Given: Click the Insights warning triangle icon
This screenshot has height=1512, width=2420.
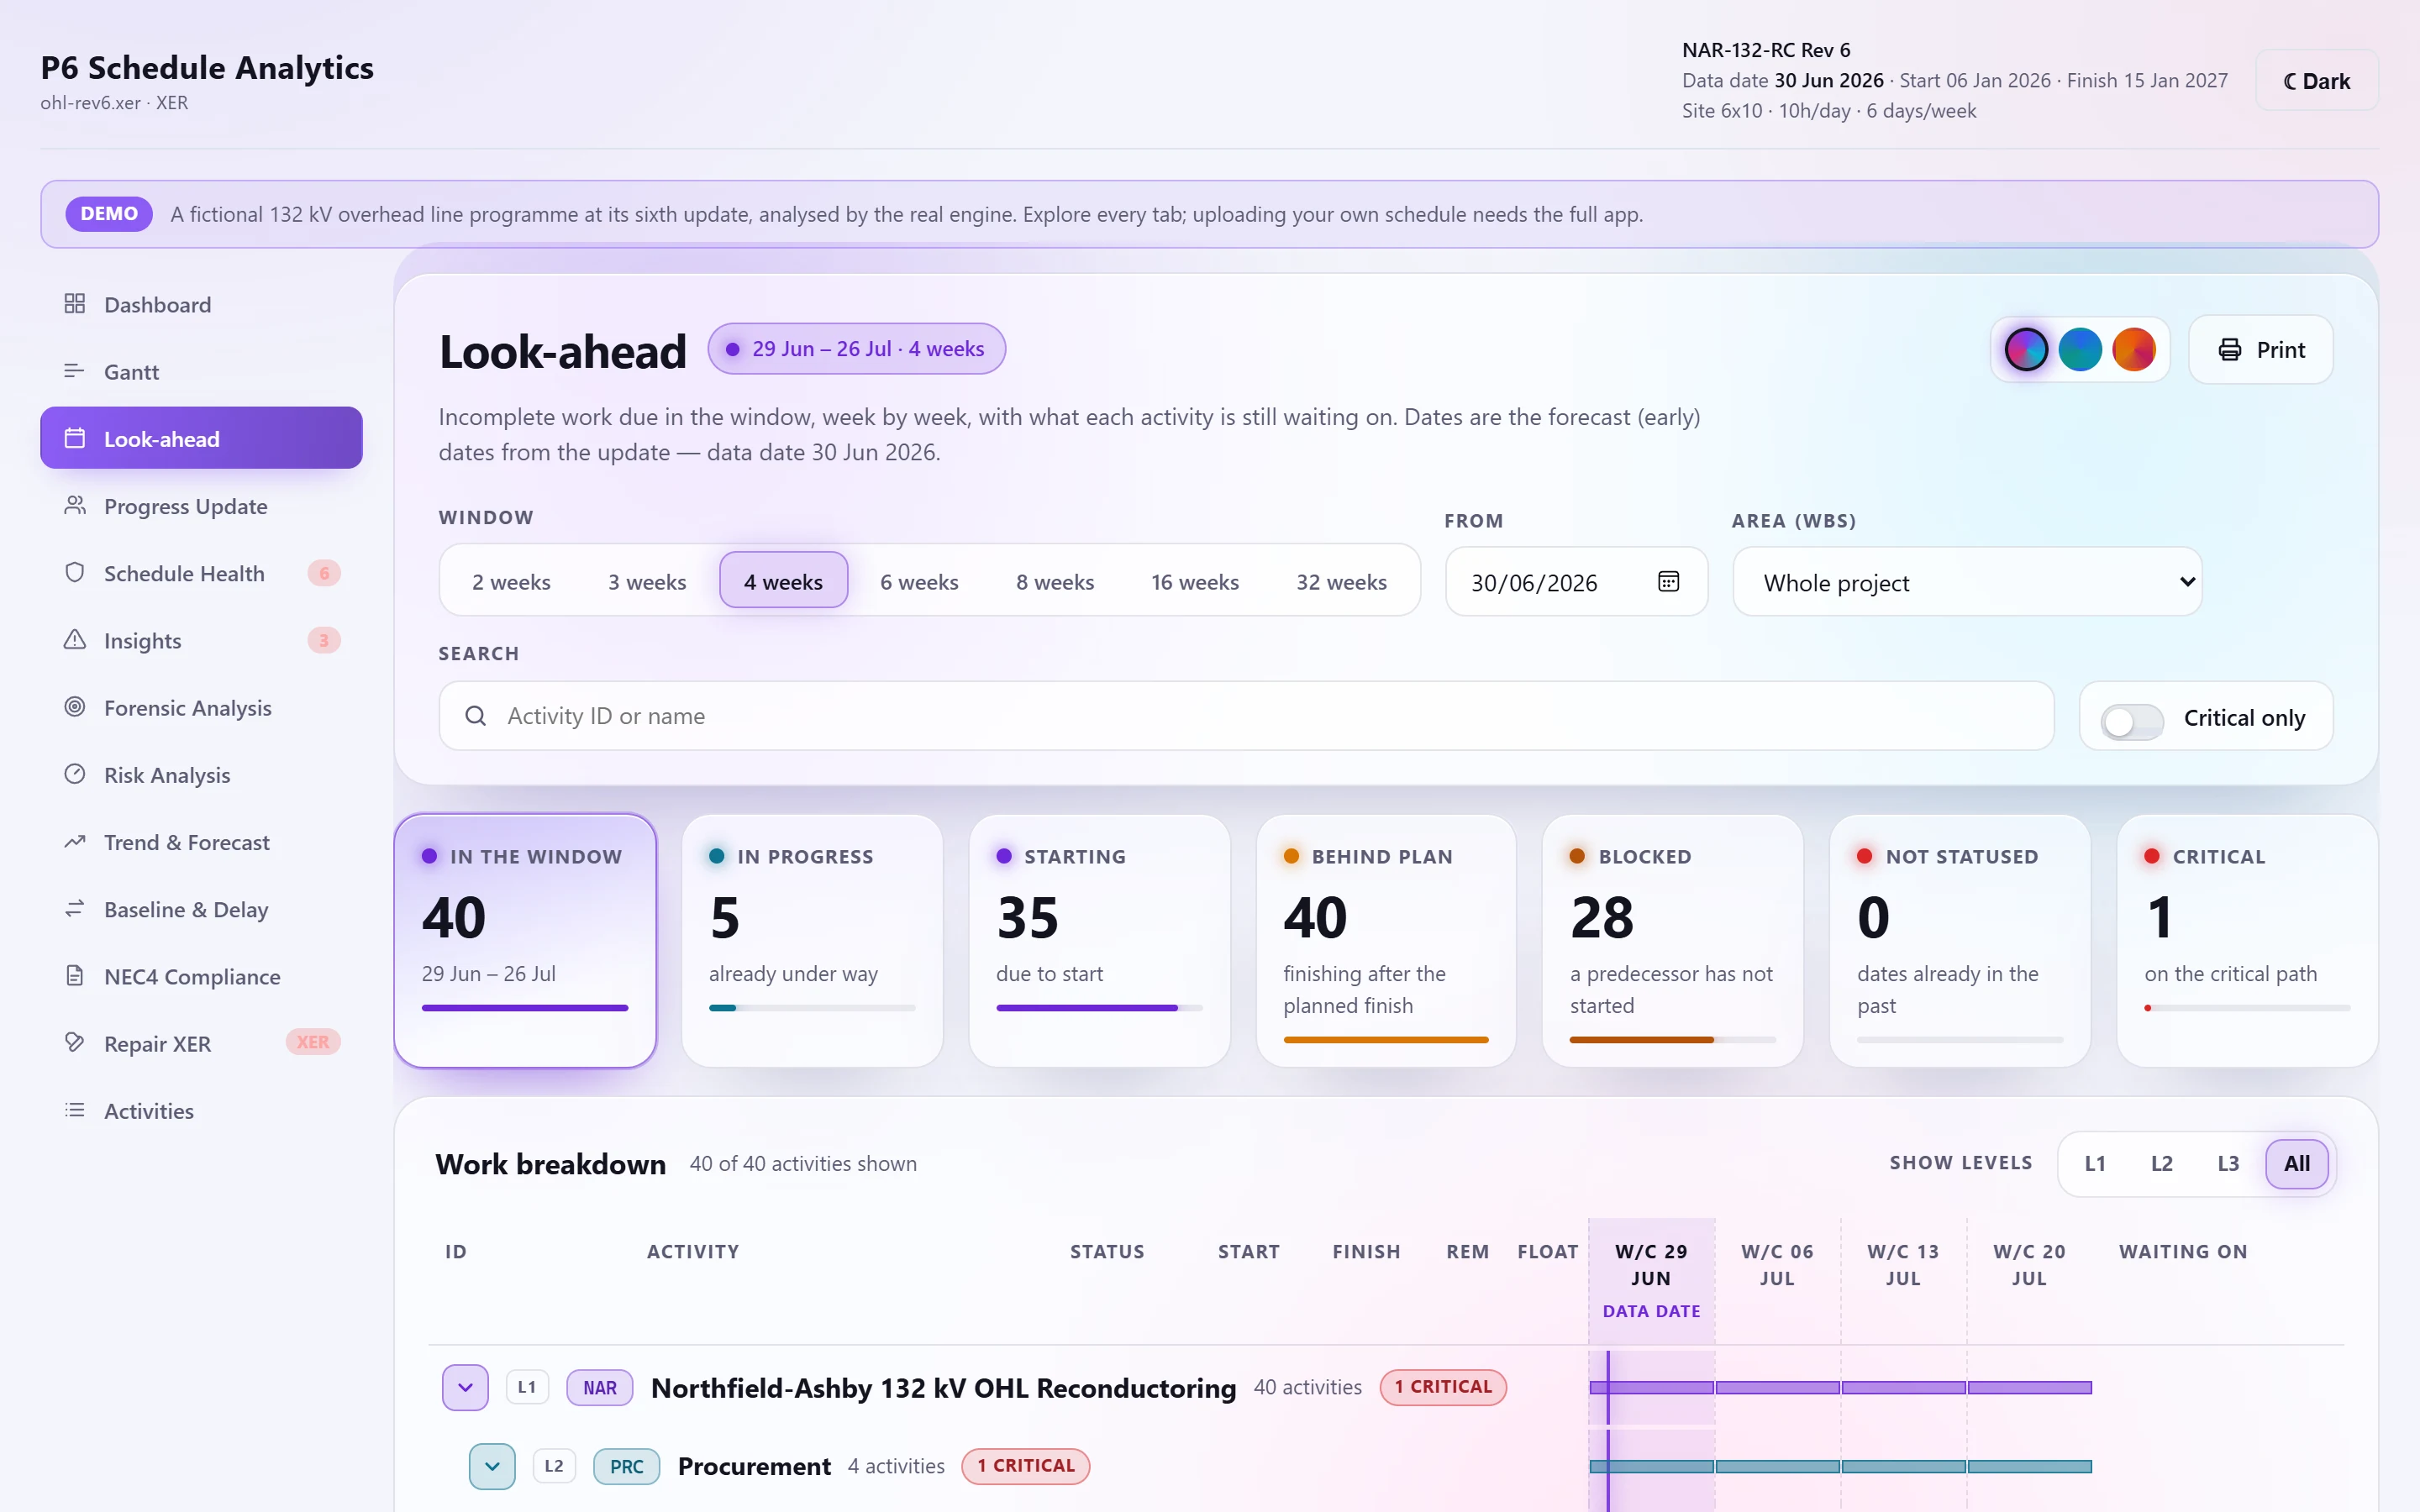Looking at the screenshot, I should pyautogui.click(x=75, y=640).
